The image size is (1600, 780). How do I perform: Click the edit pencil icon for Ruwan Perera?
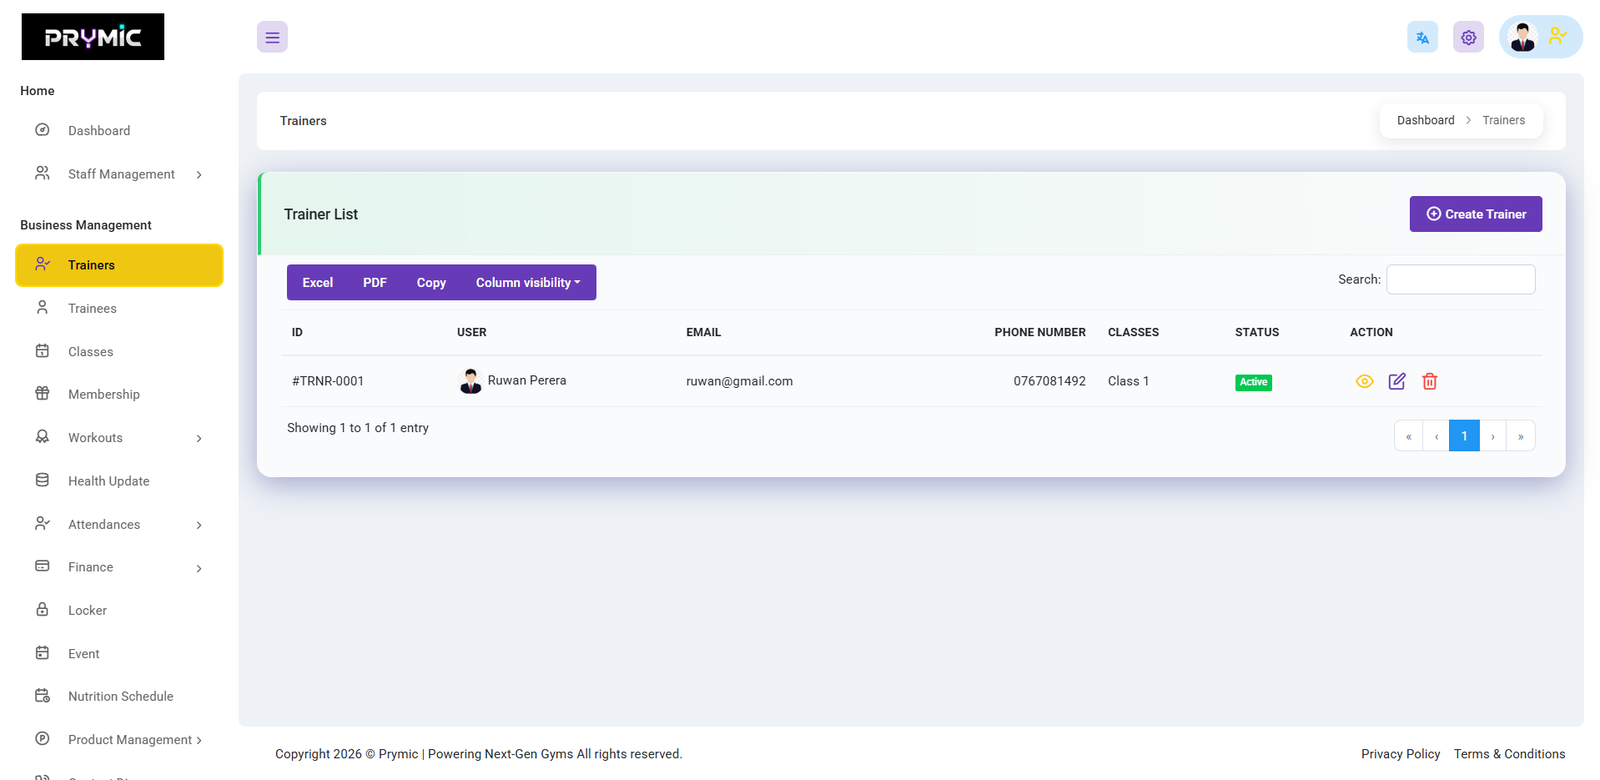(x=1397, y=381)
